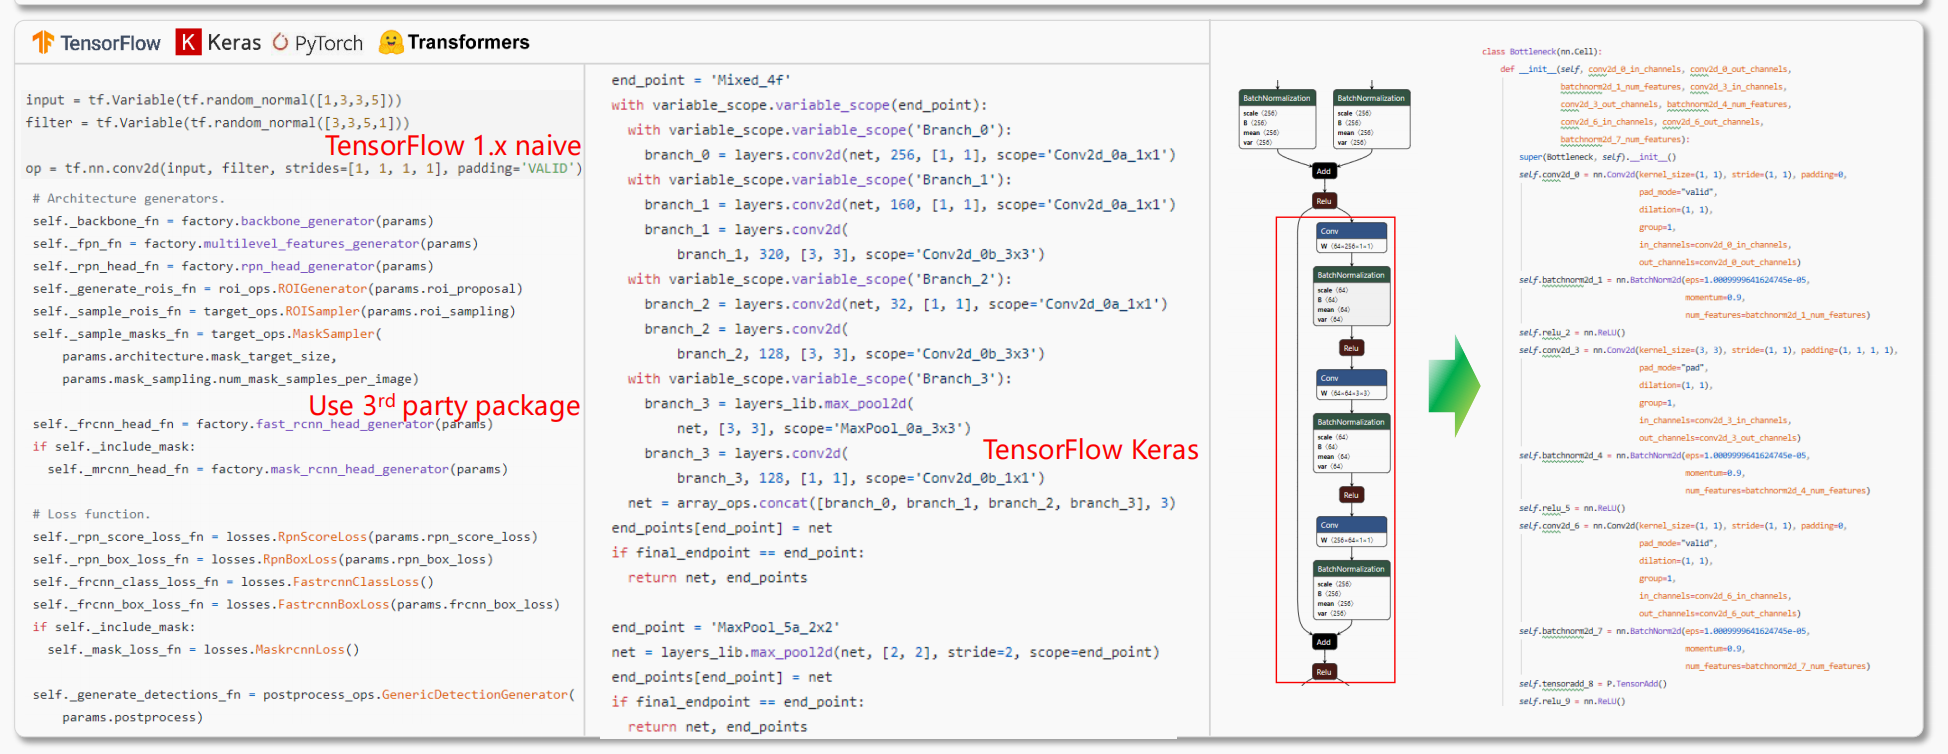The height and width of the screenshot is (754, 1948).
Task: Select BatchNormalization node below the 64×256×1×1 Conv
Action: [x=1352, y=297]
